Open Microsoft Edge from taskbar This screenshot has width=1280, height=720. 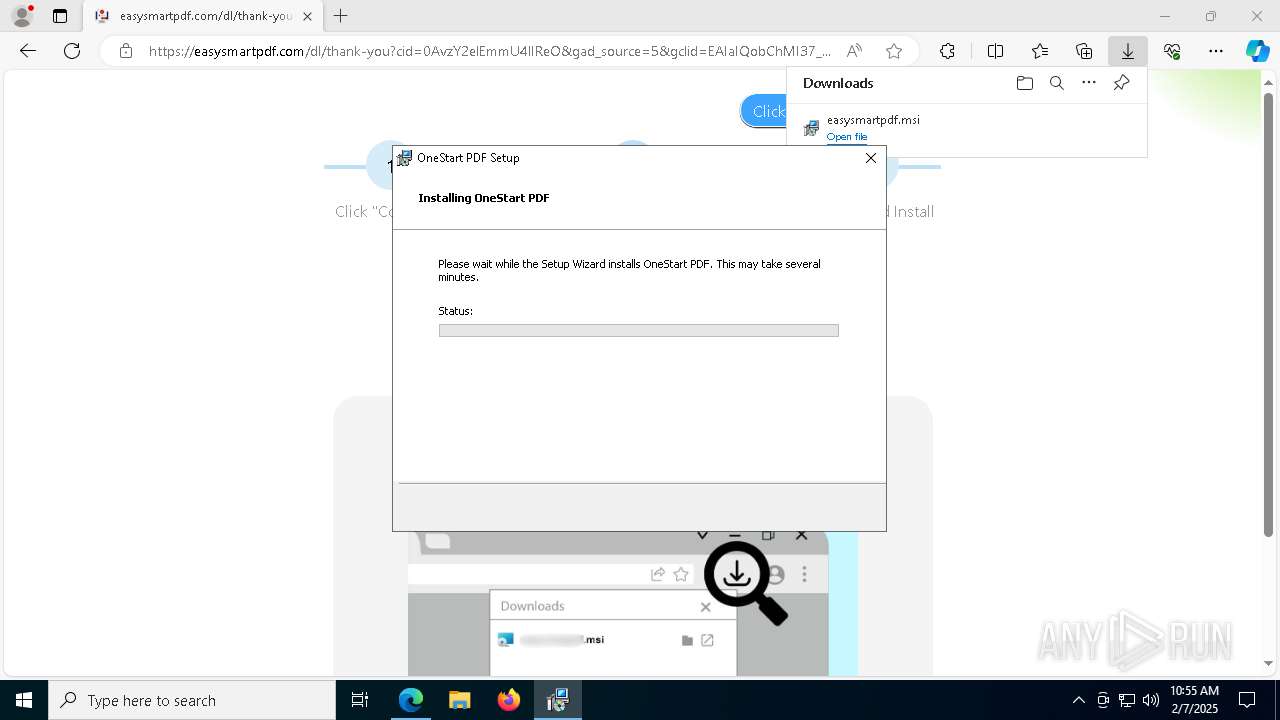(x=411, y=700)
